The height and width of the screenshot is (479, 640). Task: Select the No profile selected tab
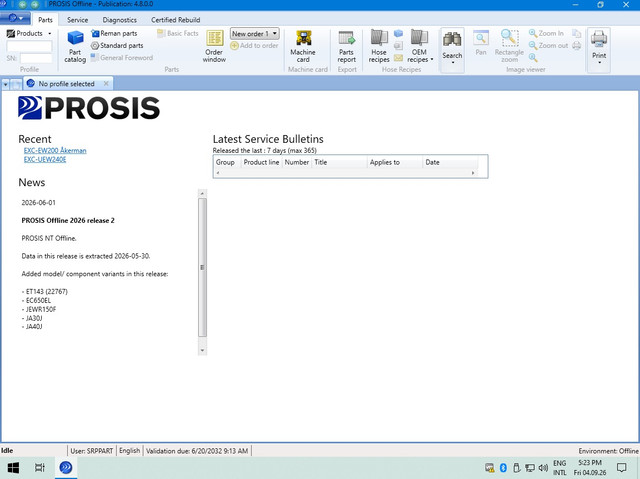(x=66, y=84)
